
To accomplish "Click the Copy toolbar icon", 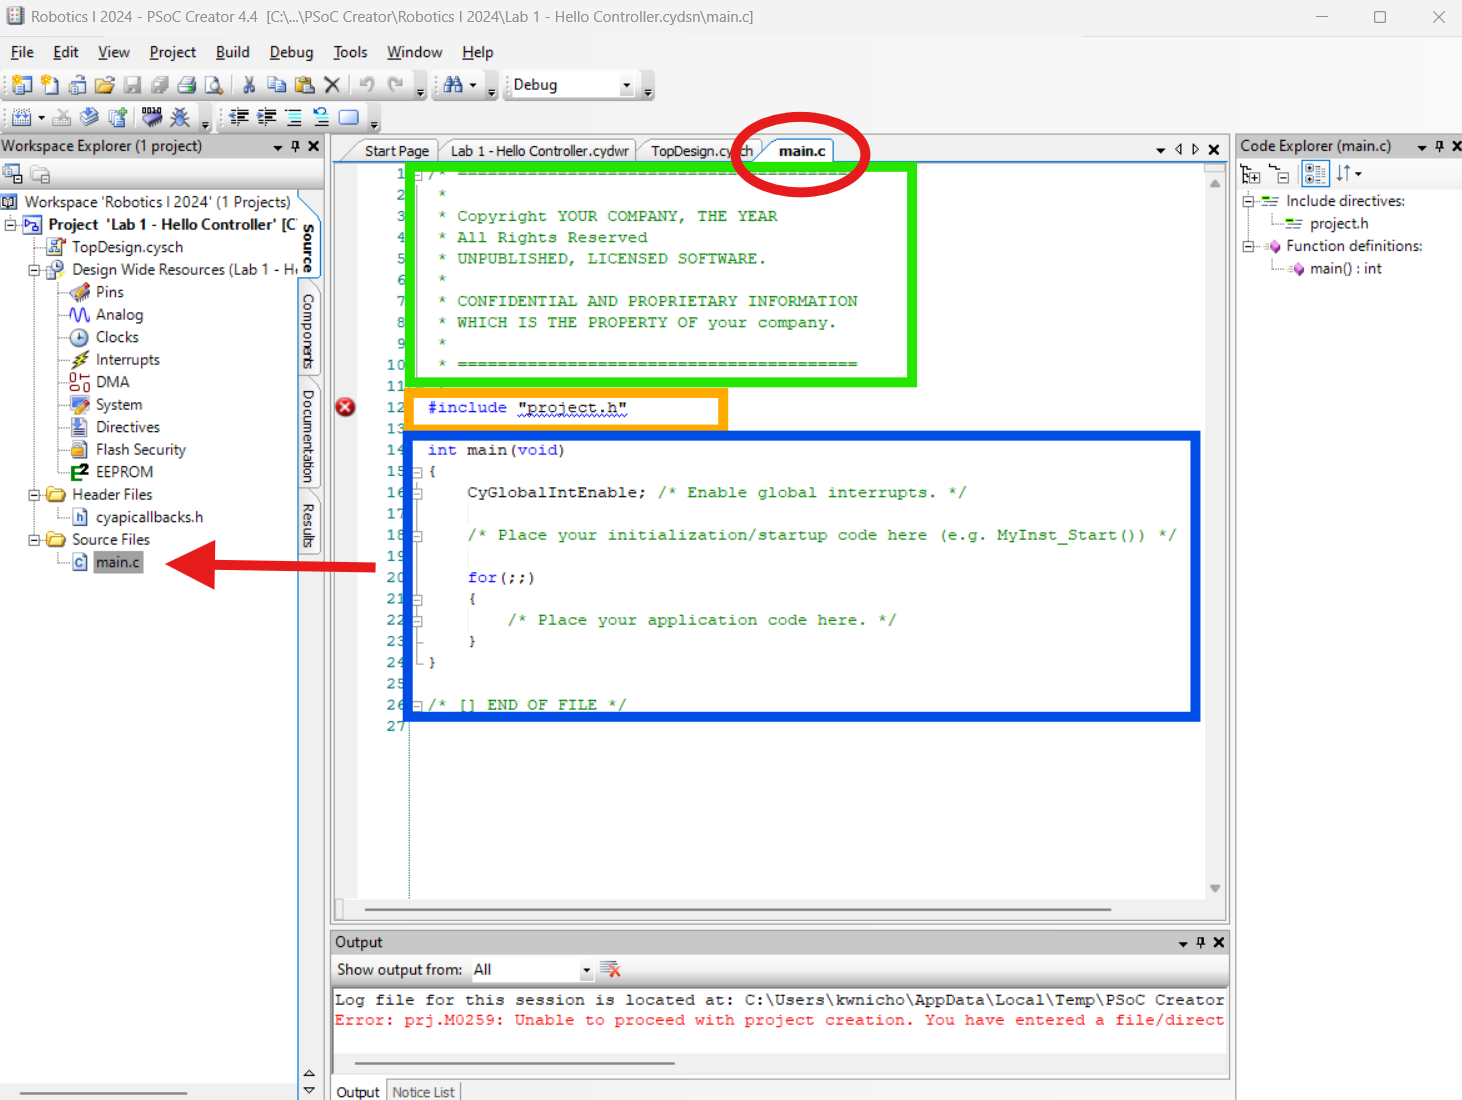I will click(277, 85).
